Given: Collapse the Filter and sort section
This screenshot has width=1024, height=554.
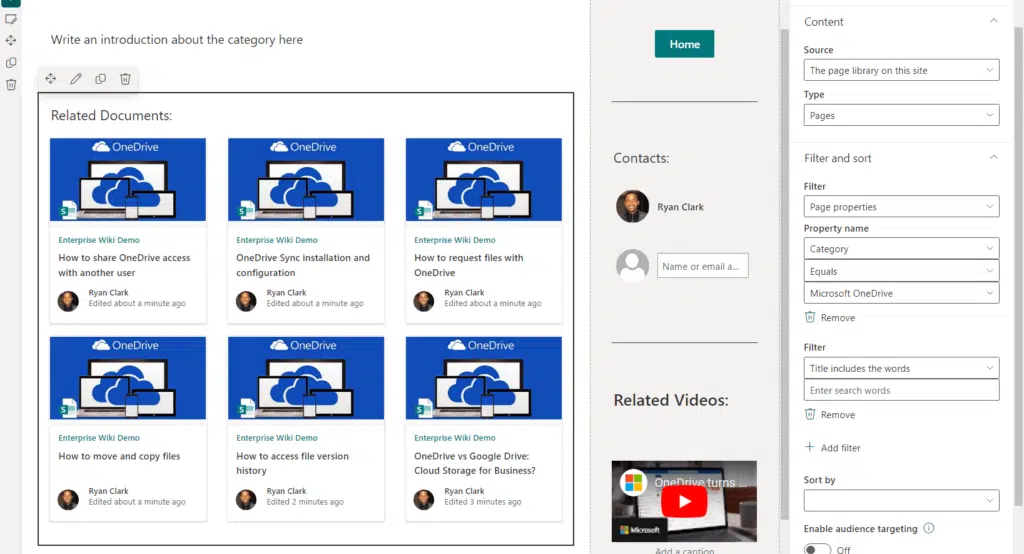Looking at the screenshot, I should tap(993, 157).
